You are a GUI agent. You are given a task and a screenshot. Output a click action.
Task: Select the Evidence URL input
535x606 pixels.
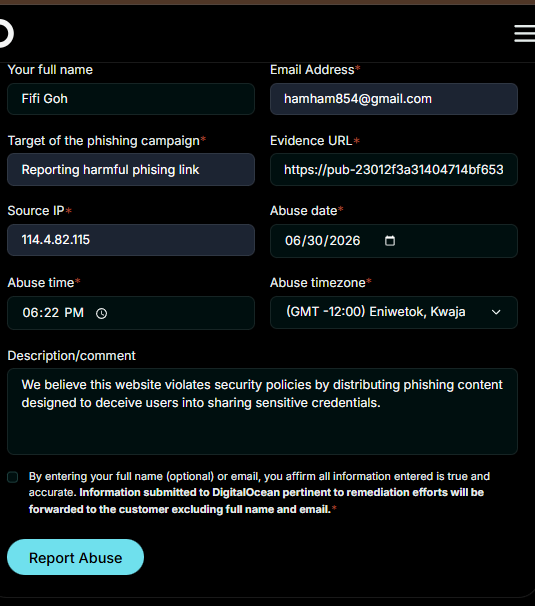(x=394, y=170)
